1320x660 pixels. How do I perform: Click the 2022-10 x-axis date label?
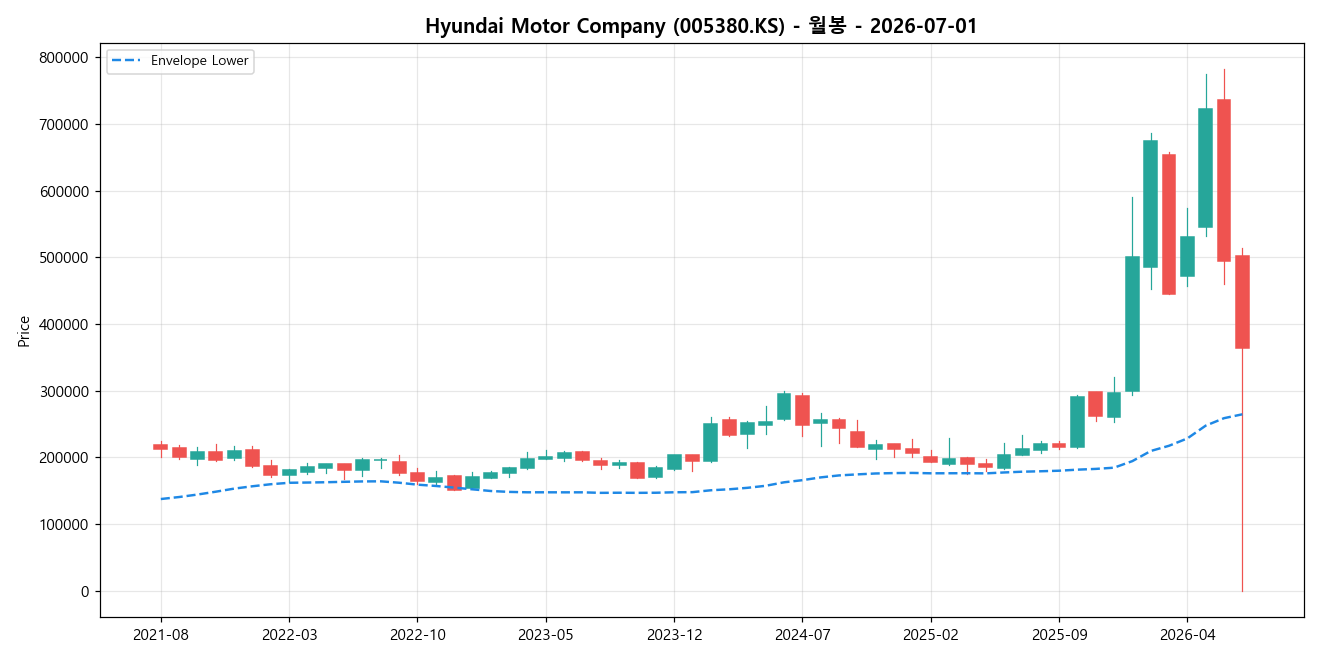click(417, 635)
